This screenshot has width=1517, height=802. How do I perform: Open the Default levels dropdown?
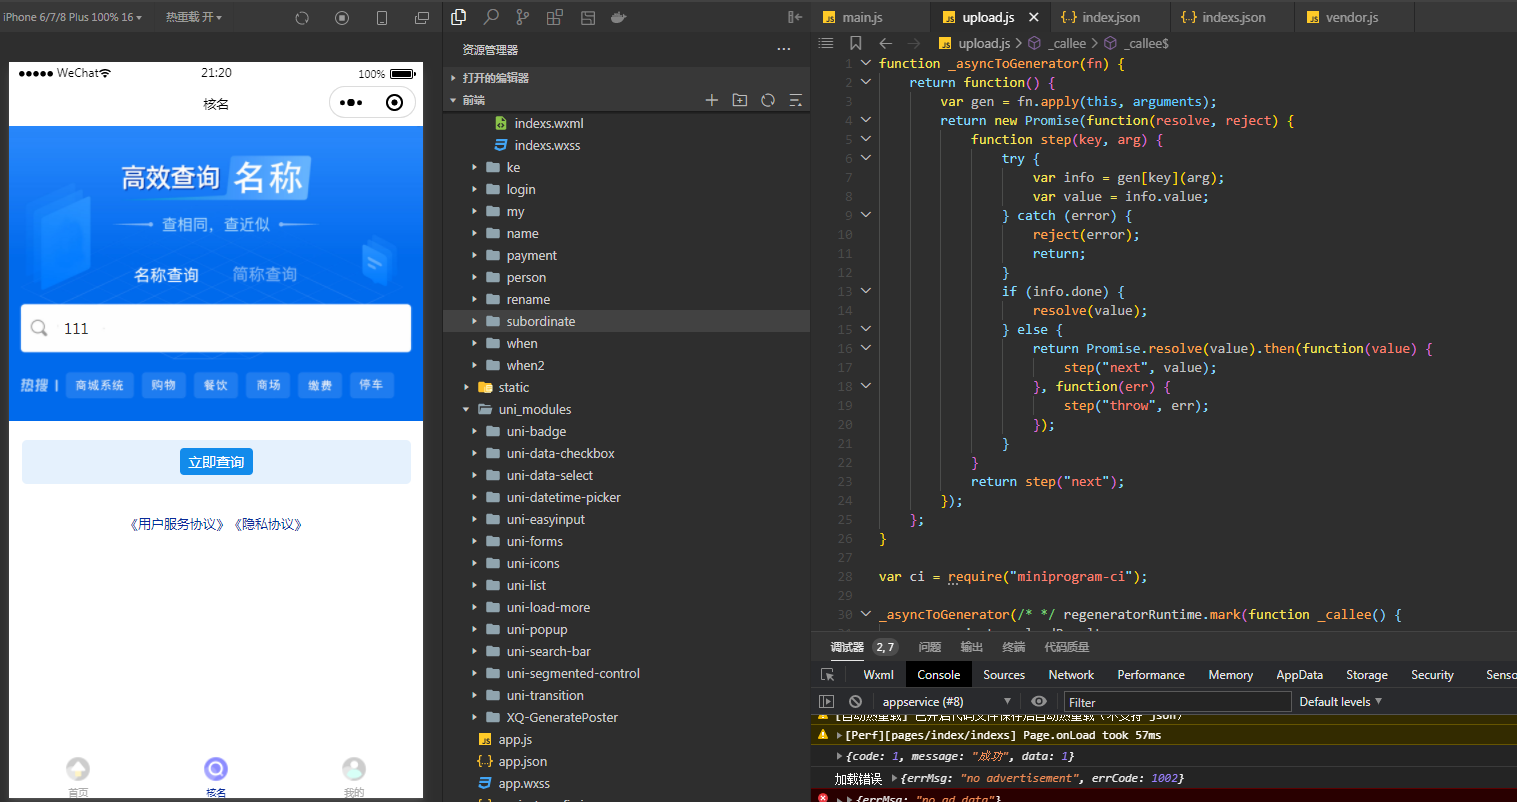click(x=1340, y=702)
